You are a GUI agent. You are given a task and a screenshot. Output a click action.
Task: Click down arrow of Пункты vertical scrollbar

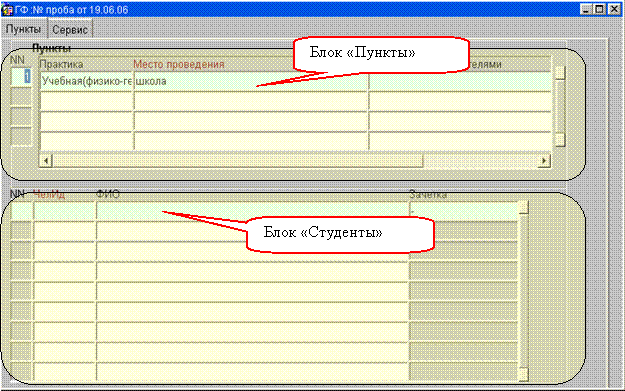tap(560, 140)
